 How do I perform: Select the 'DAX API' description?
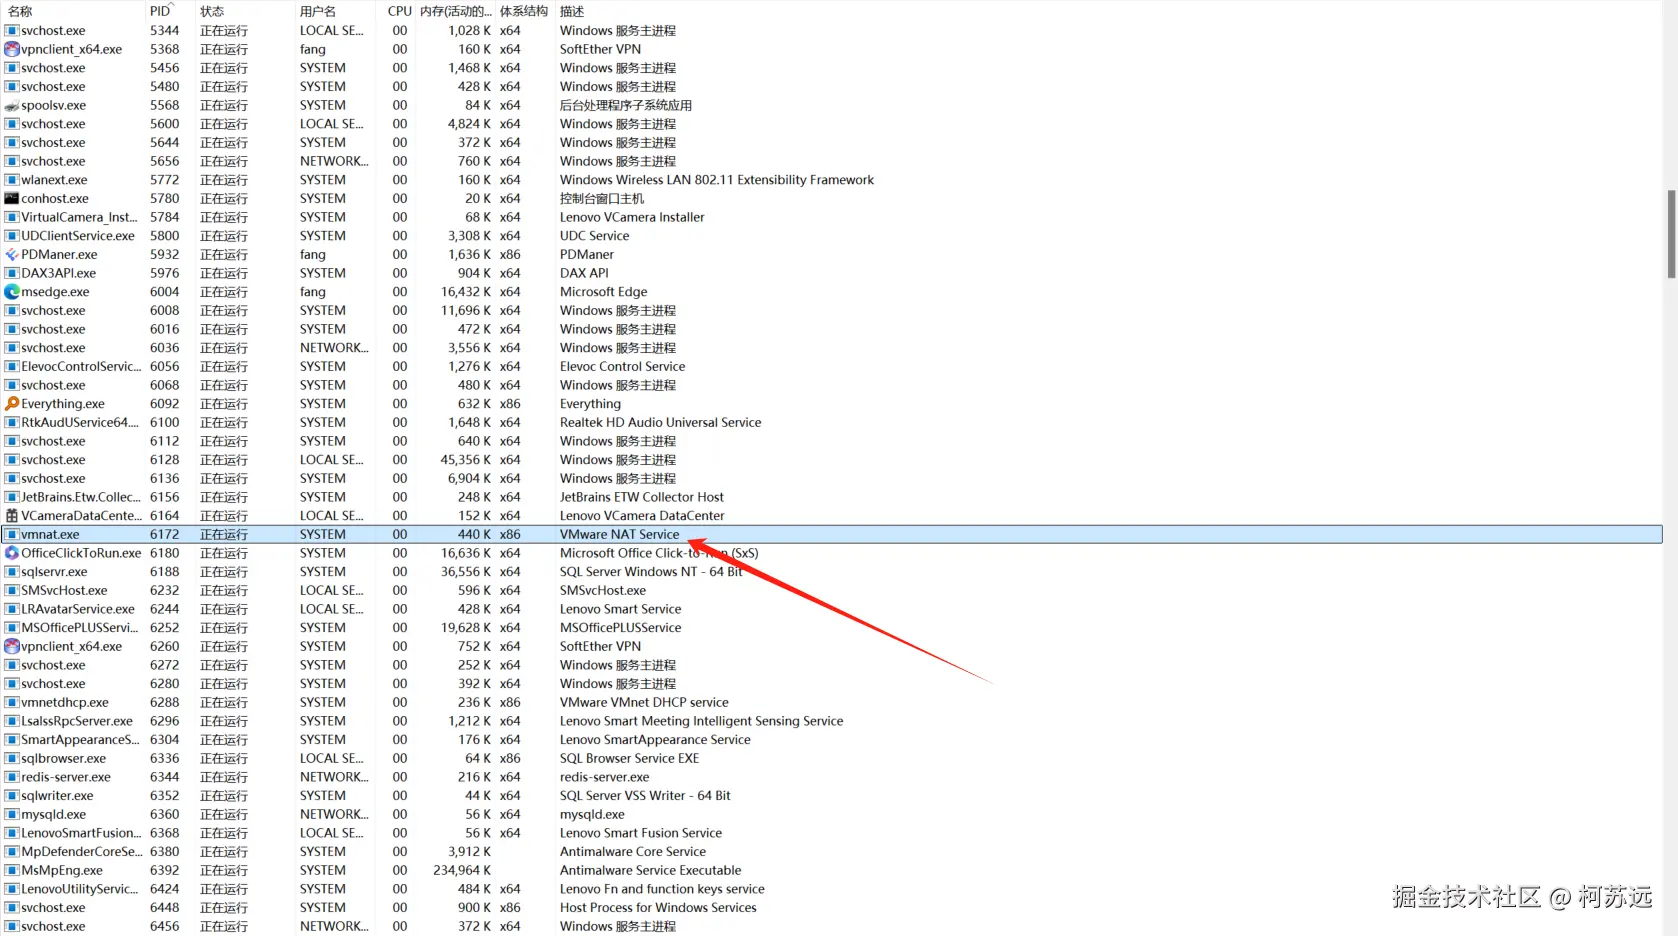point(584,273)
